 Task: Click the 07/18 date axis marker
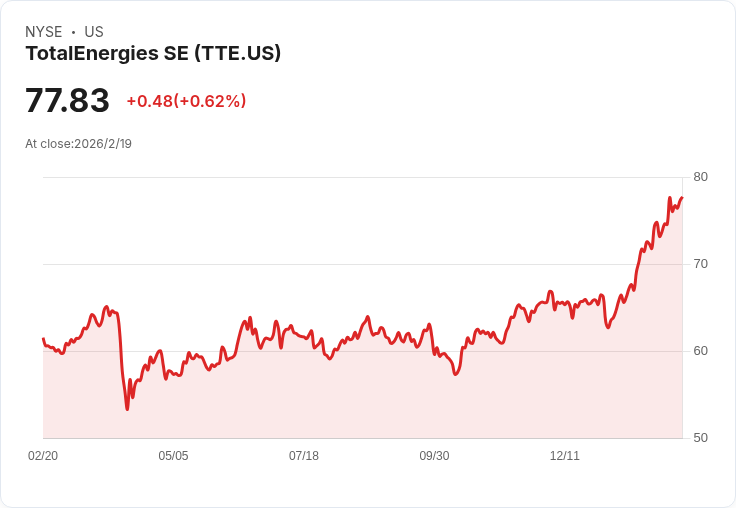(304, 456)
